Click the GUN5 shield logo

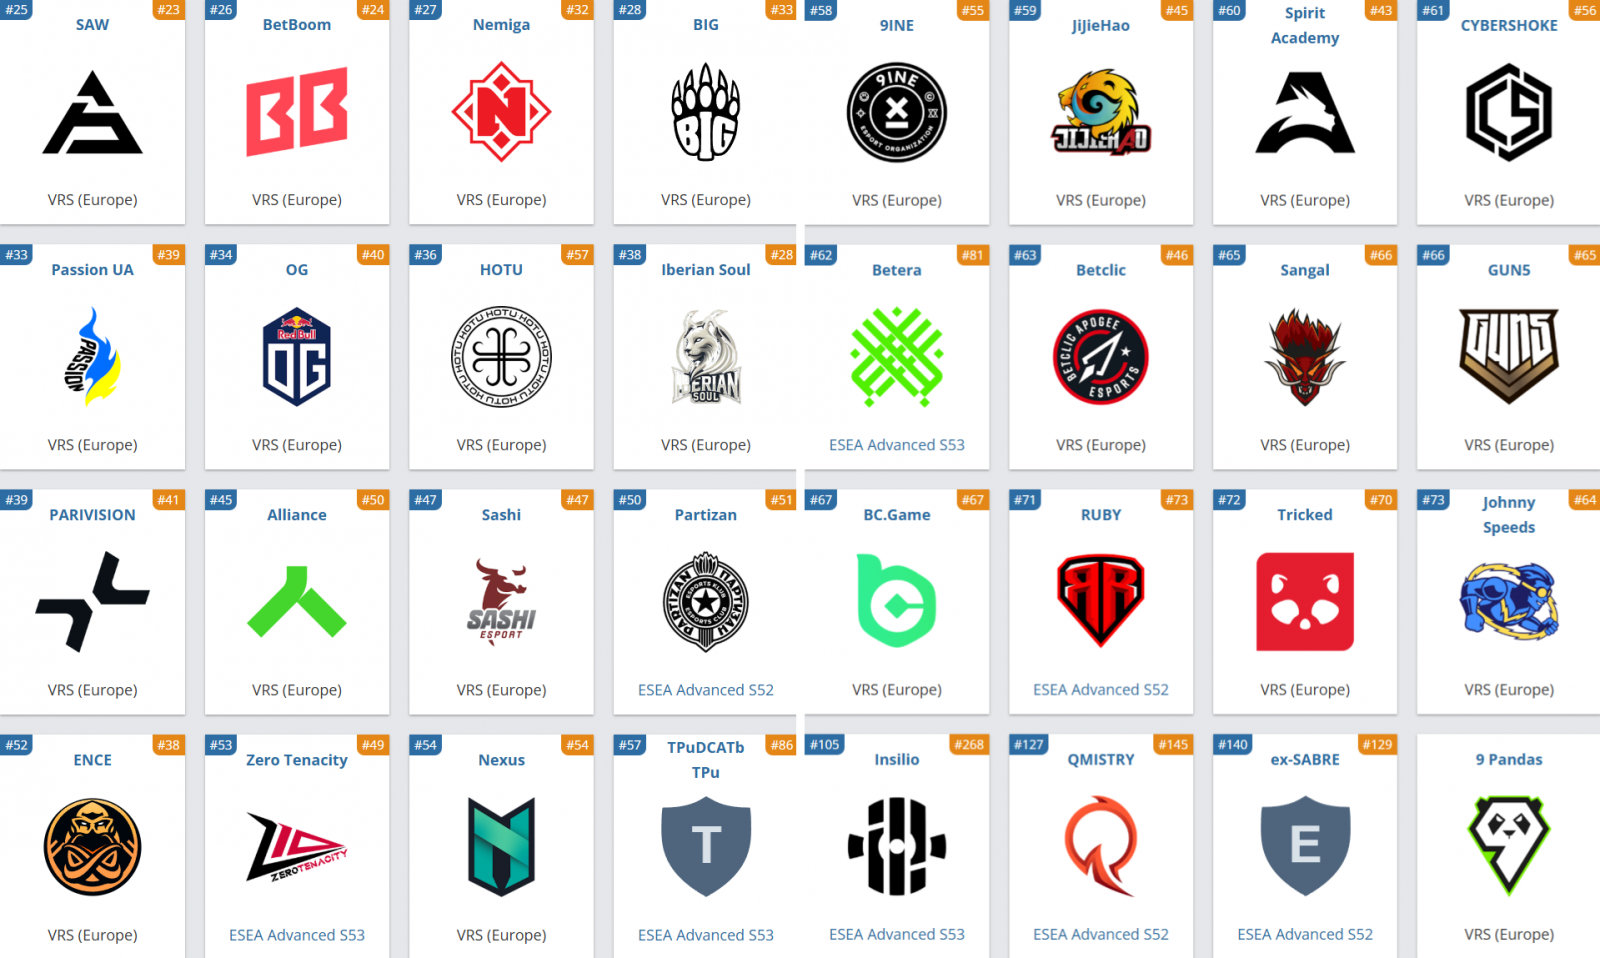[x=1509, y=356]
